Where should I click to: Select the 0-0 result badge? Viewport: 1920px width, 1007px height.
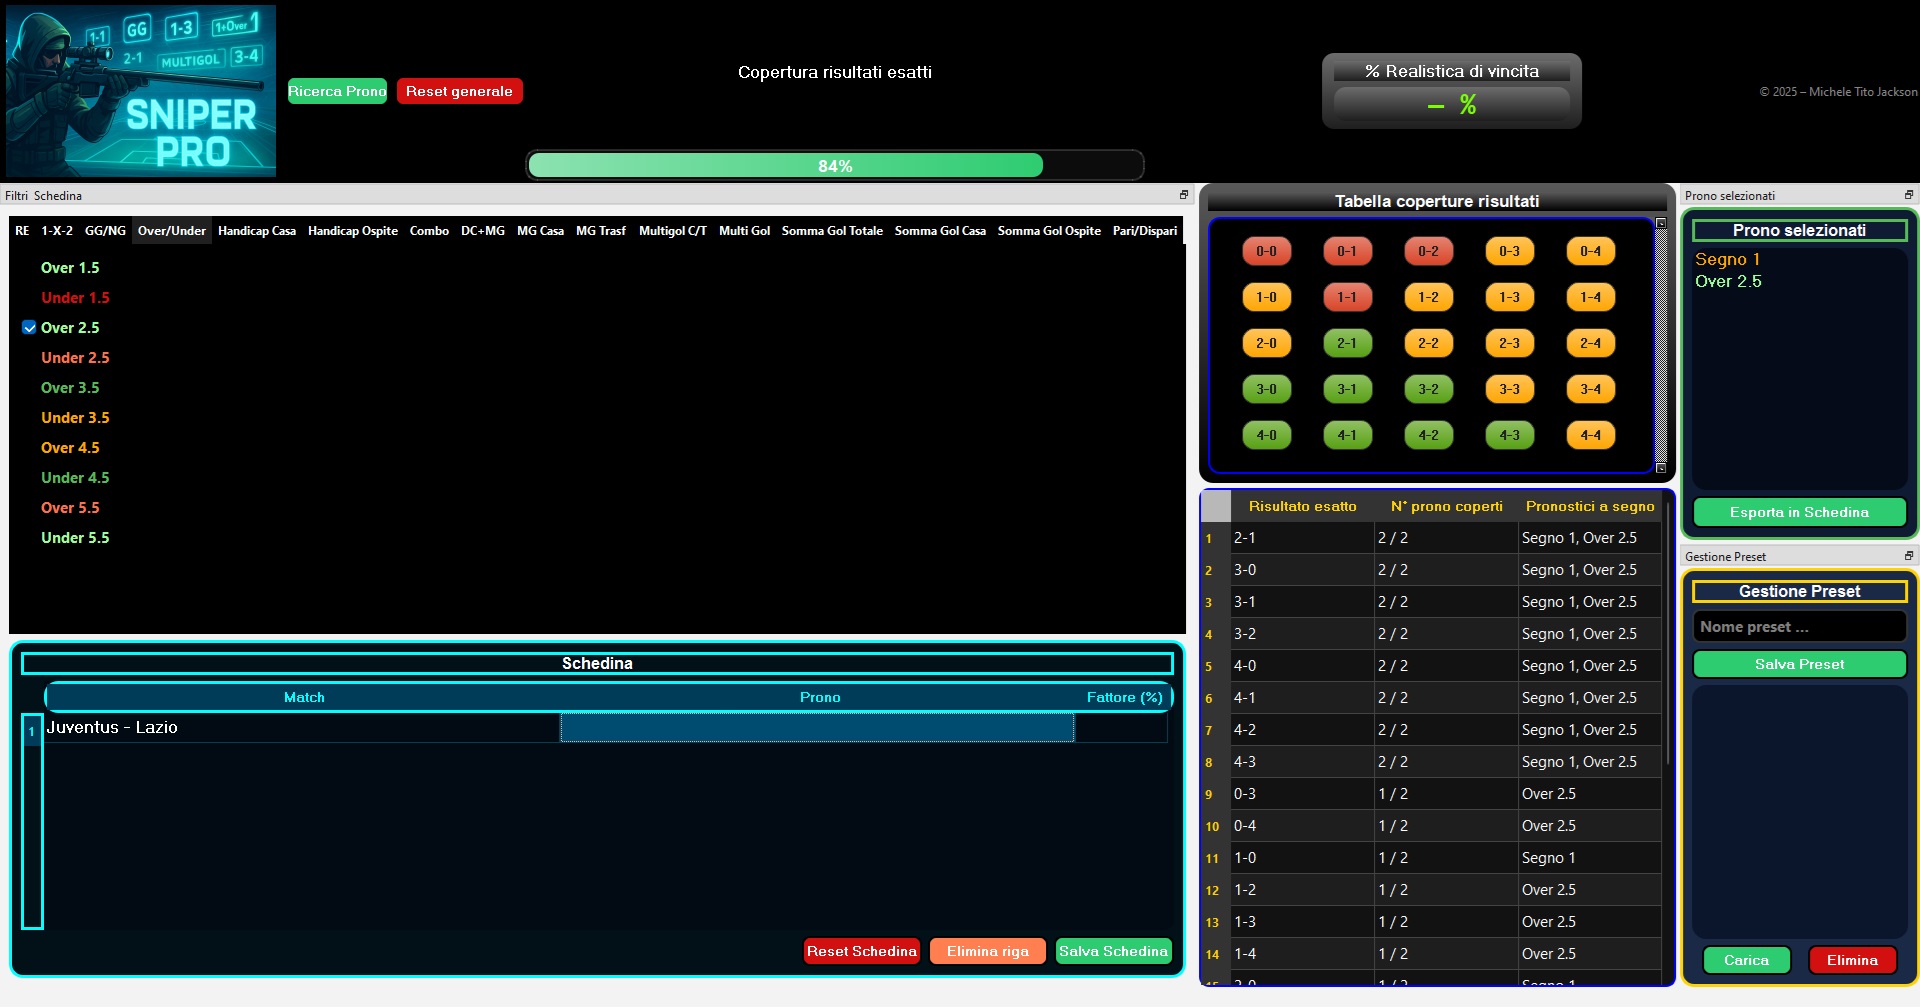1267,251
